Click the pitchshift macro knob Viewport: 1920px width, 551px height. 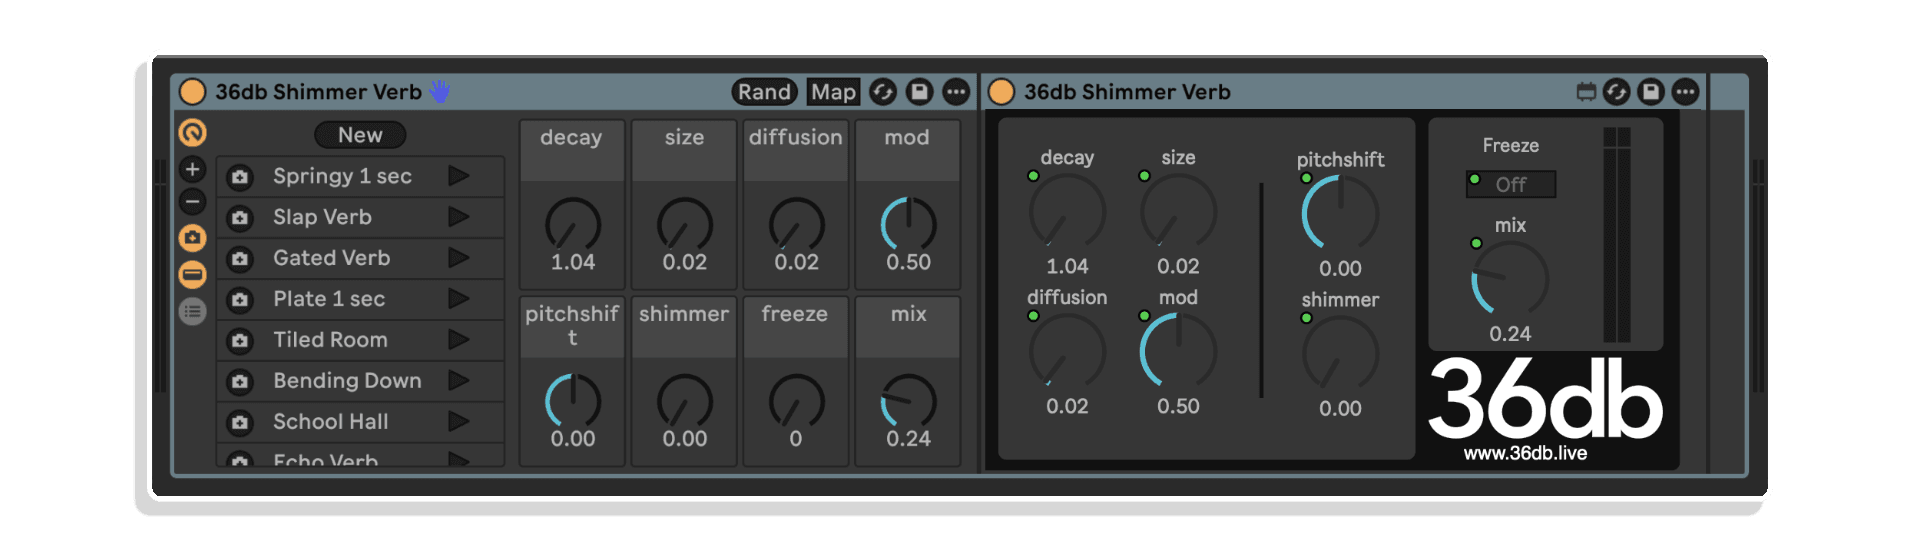point(573,401)
